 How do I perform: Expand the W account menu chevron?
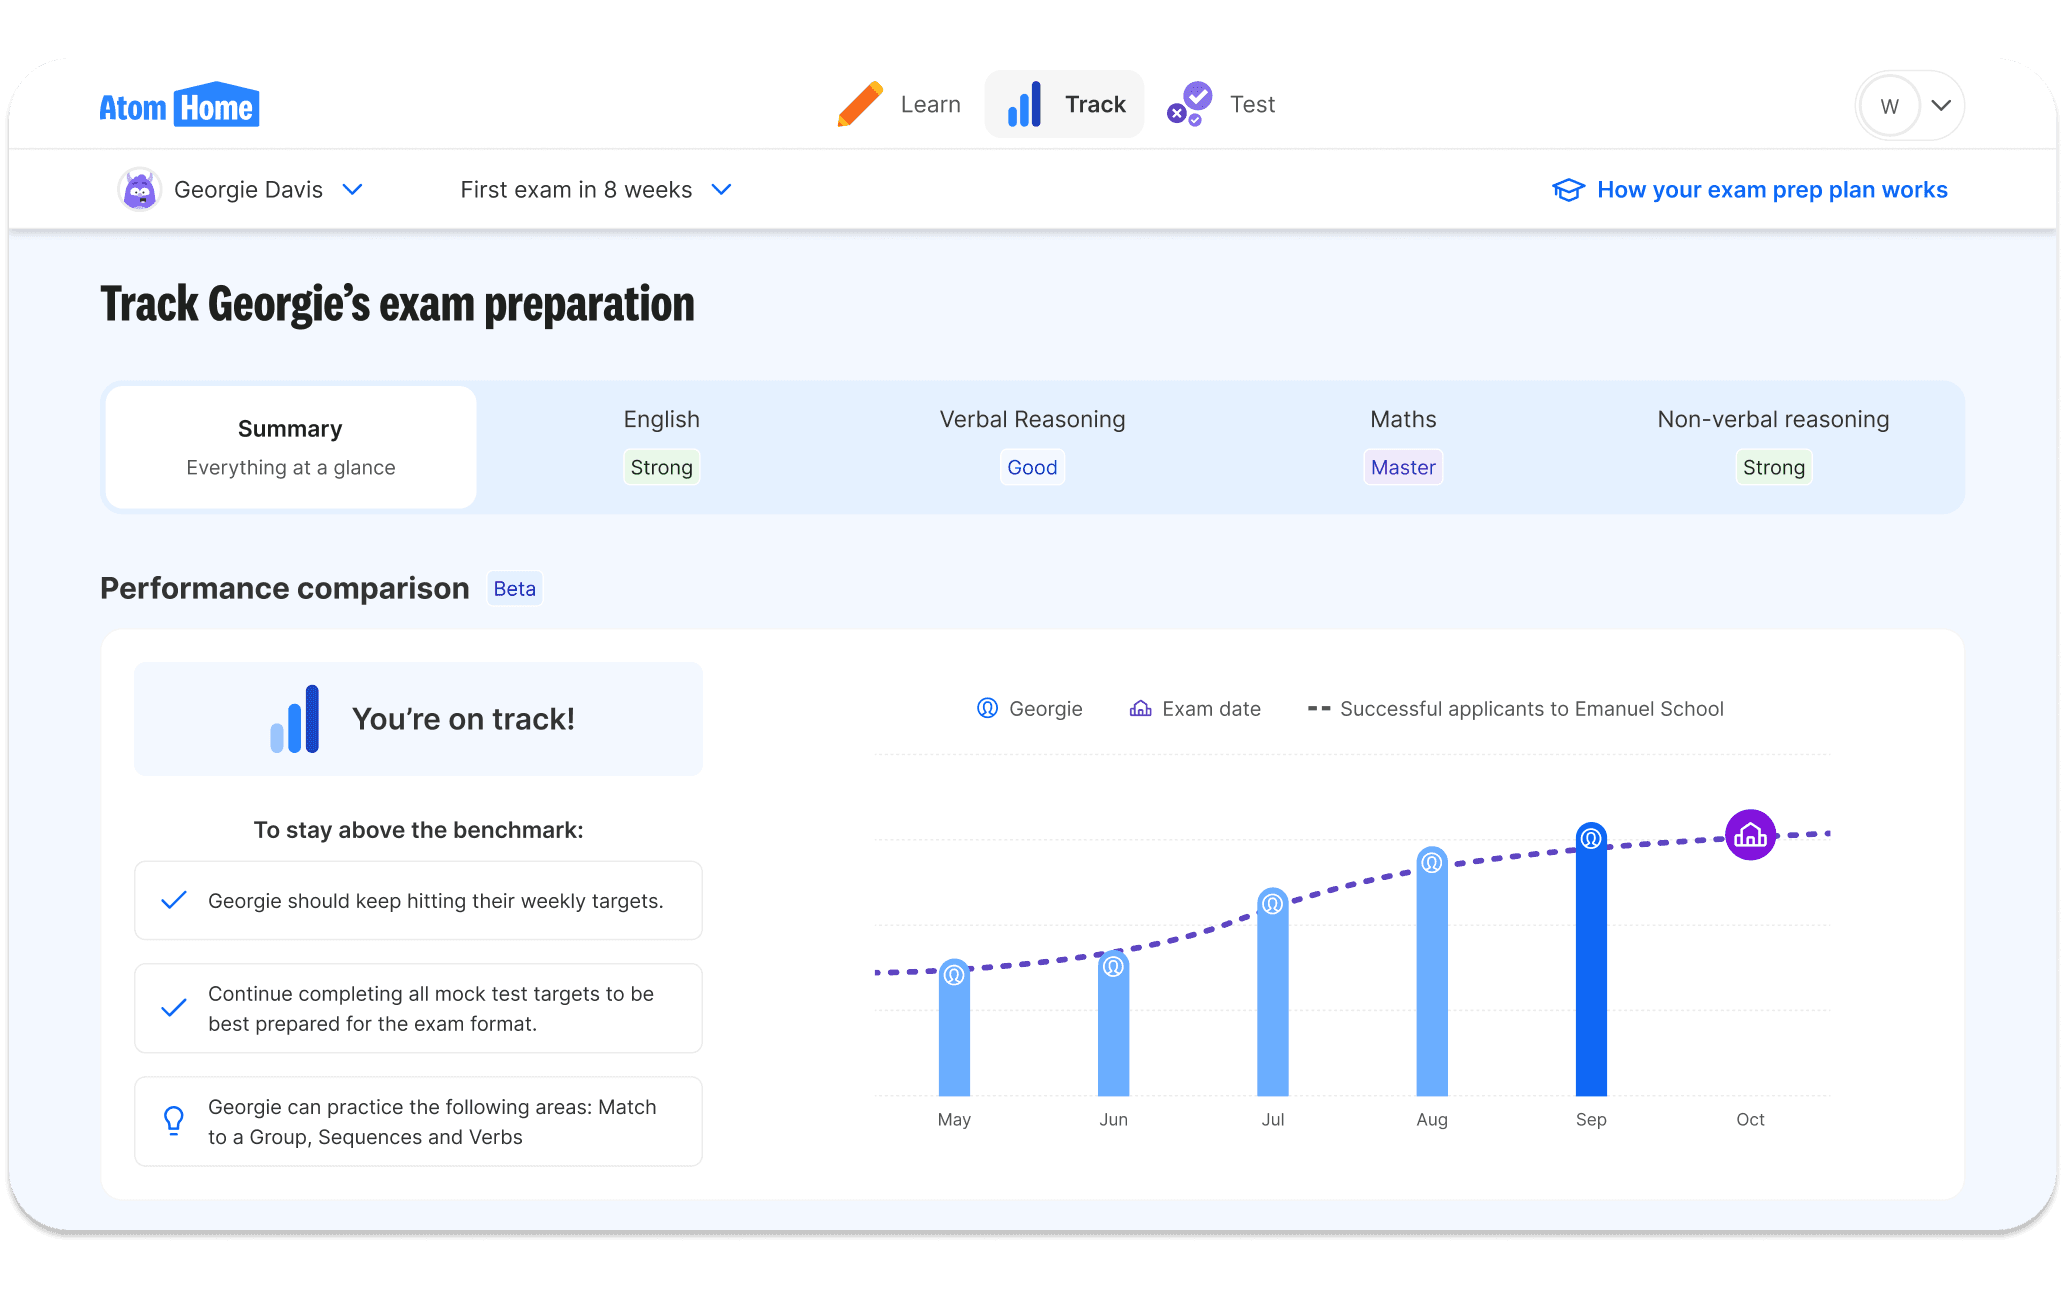[x=1941, y=105]
